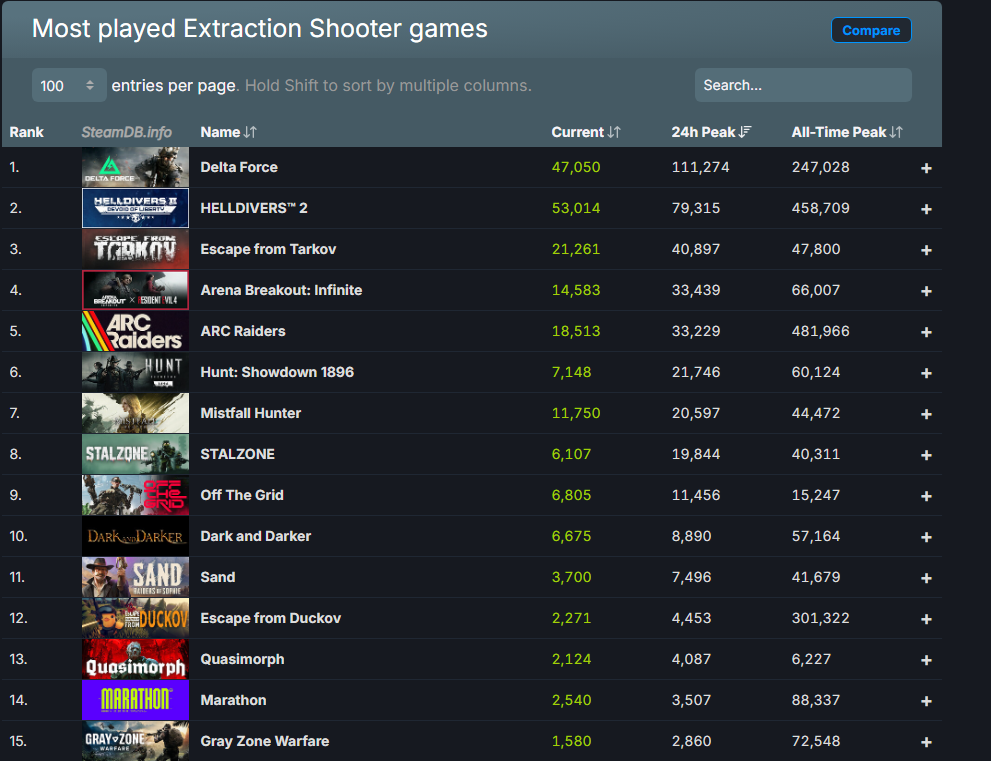Open Delta Force game thumbnail
Screen dimensions: 991x761
135,167
